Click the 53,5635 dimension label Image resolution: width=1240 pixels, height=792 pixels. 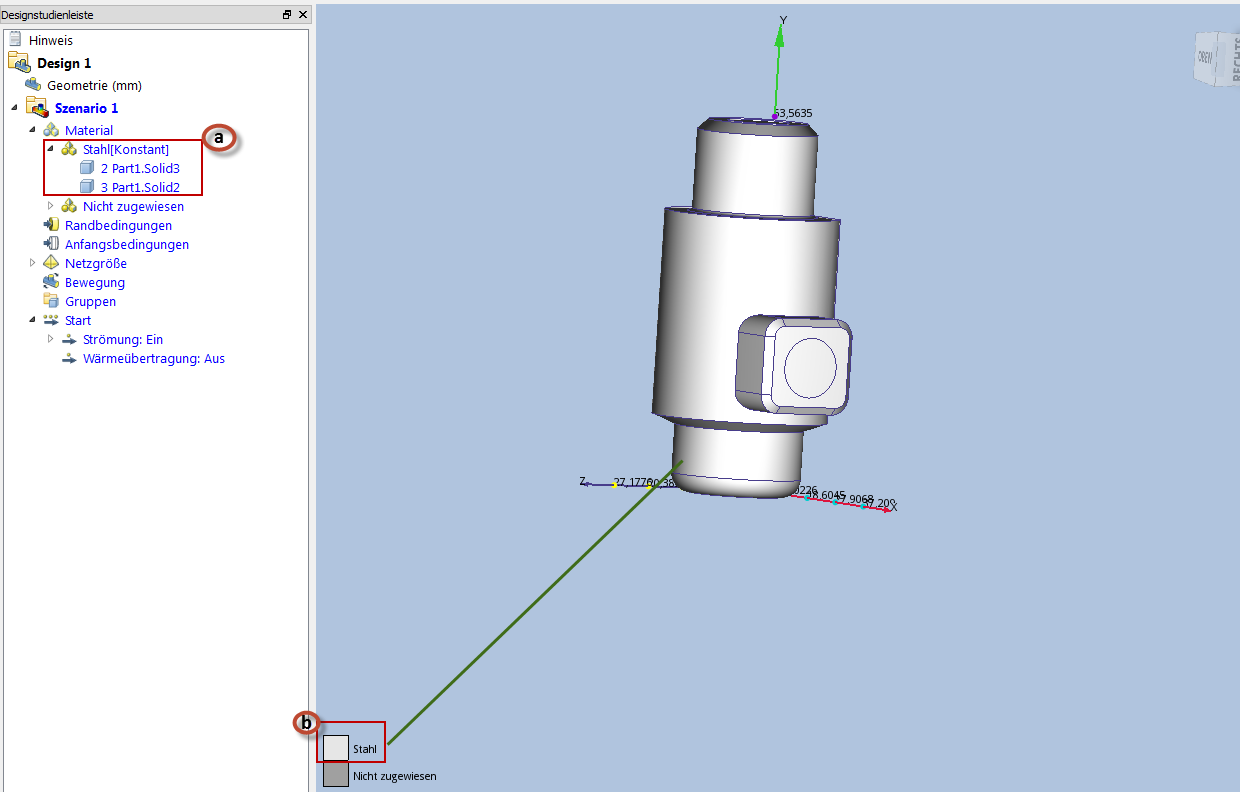click(793, 113)
